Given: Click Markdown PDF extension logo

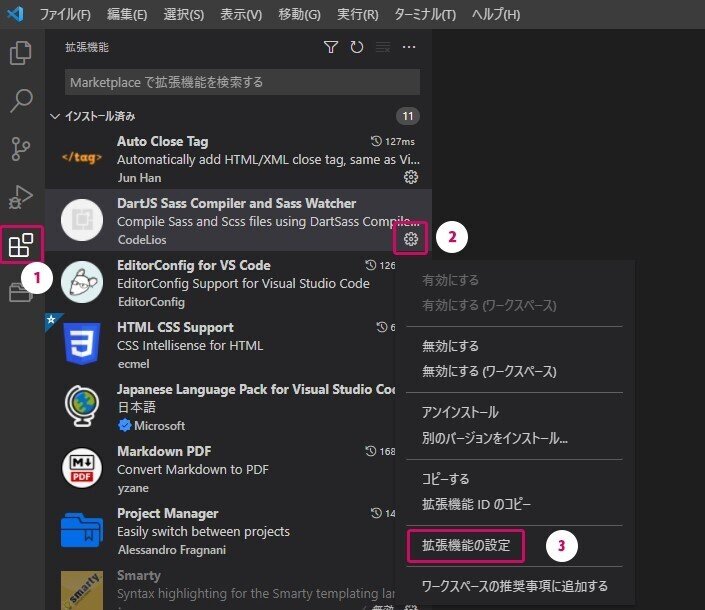Looking at the screenshot, I should coord(82,468).
